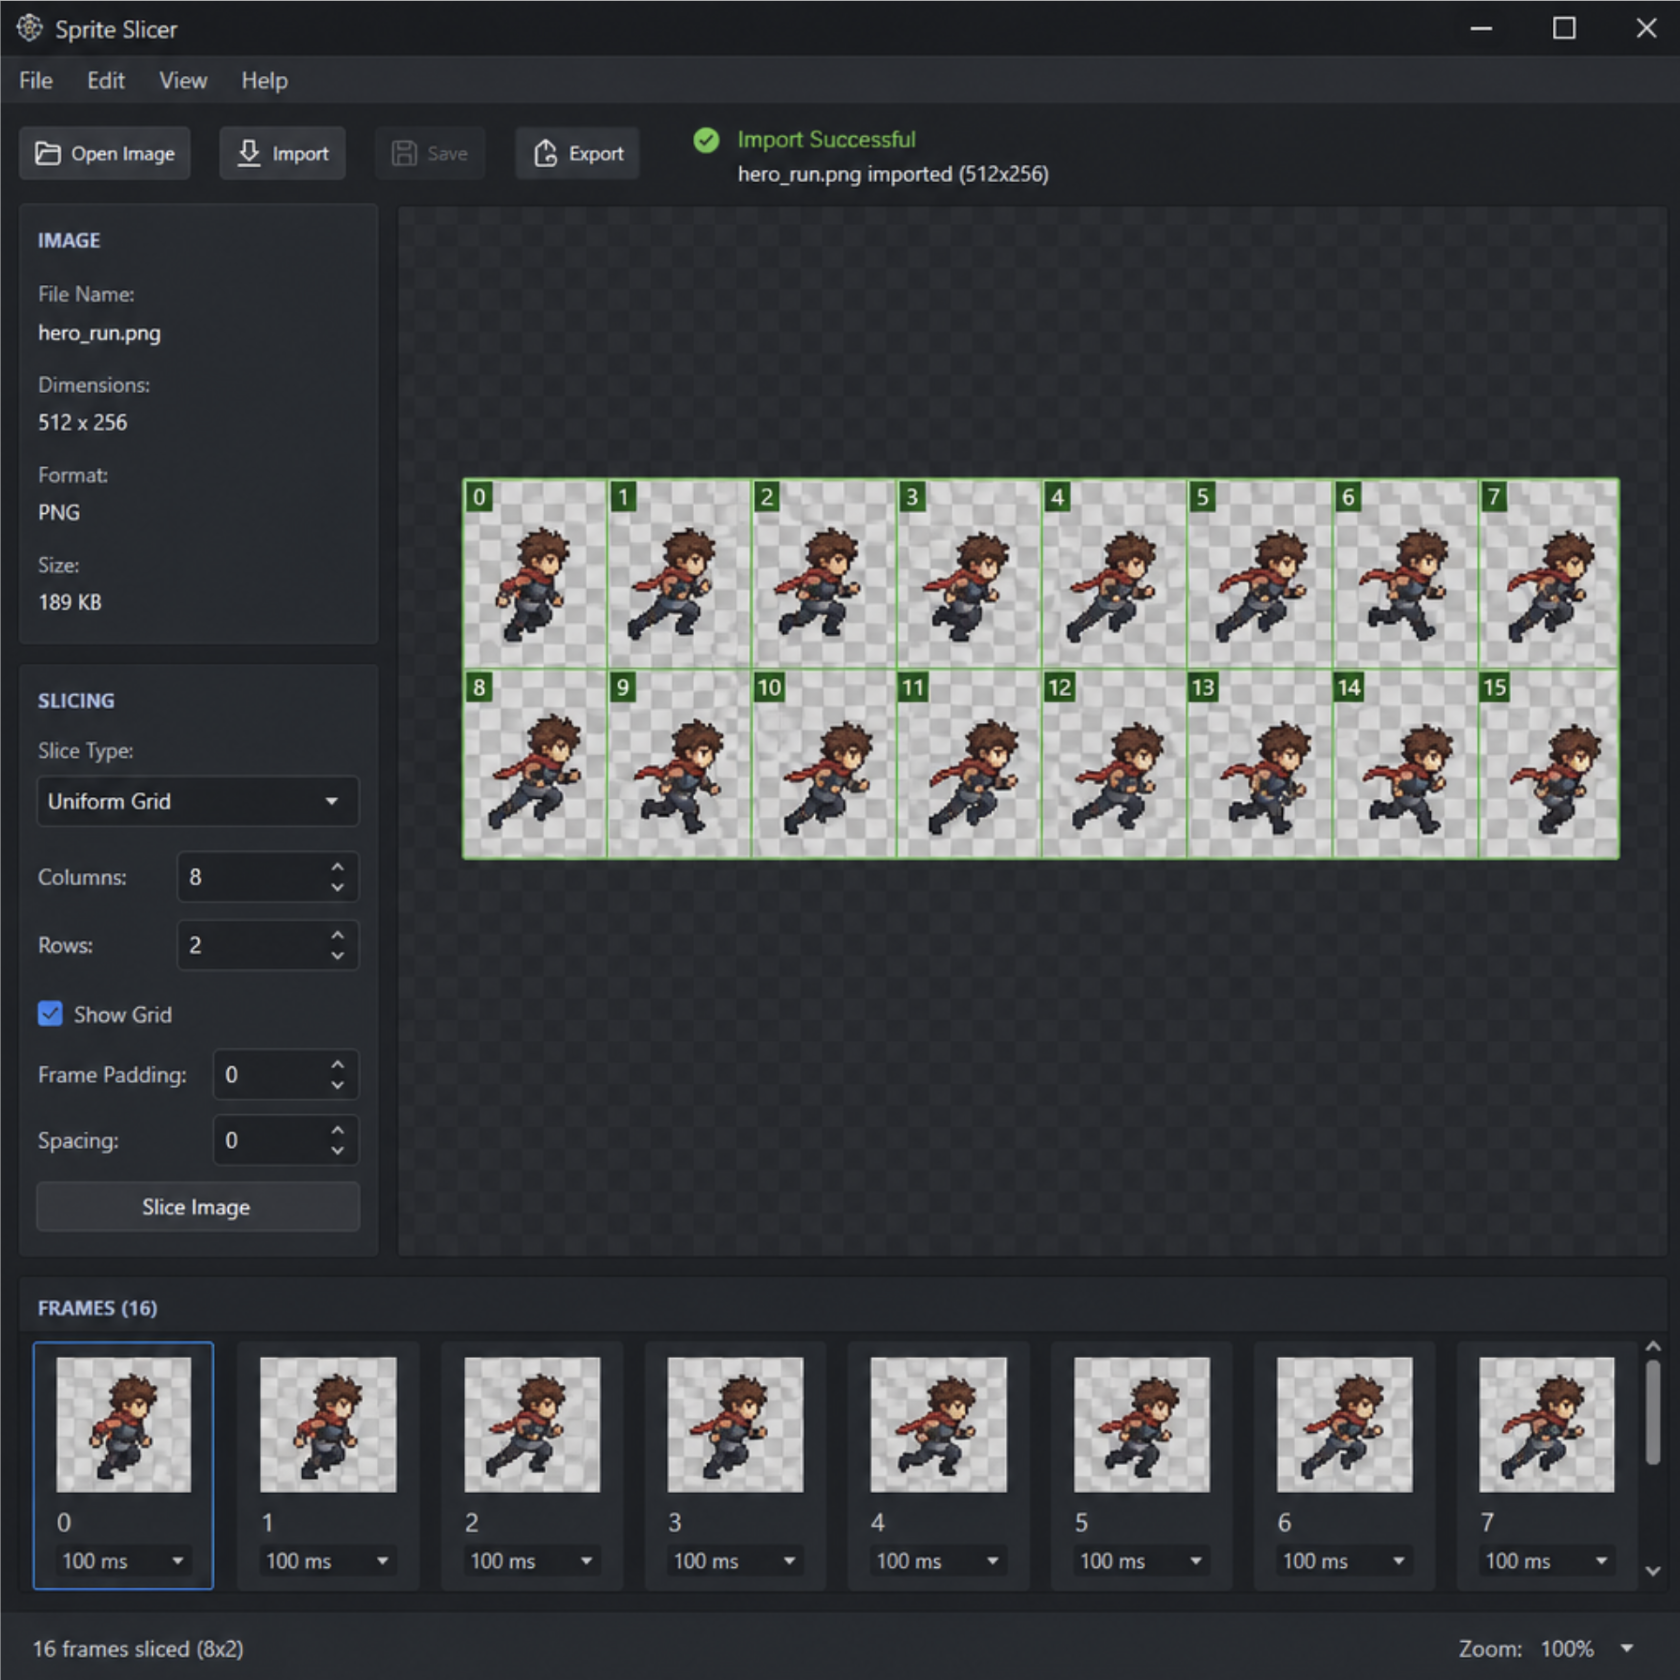Open the Zoom 100% dropdown
This screenshot has height=1680, width=1680.
click(x=1586, y=1648)
